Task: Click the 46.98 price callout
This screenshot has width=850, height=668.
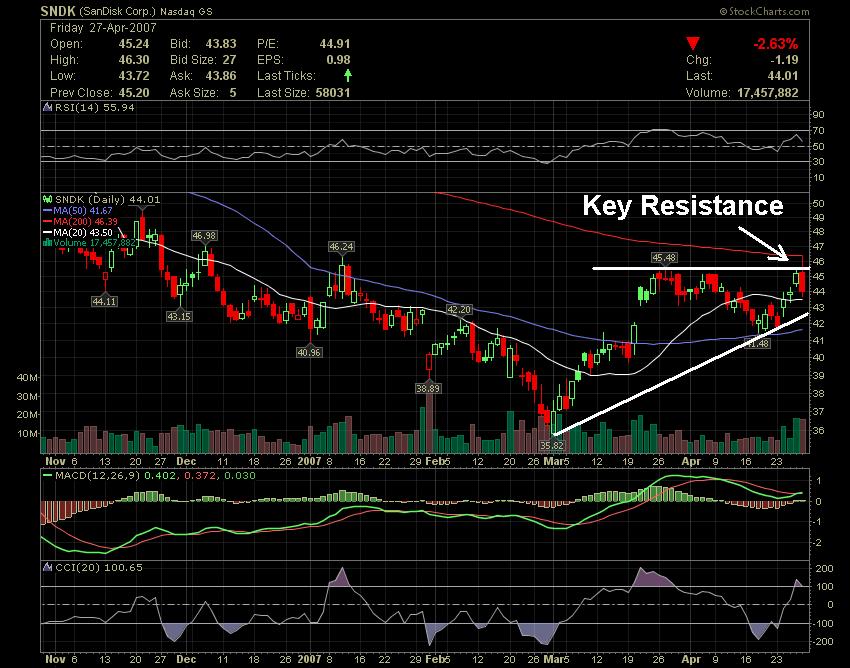Action: click(x=204, y=235)
